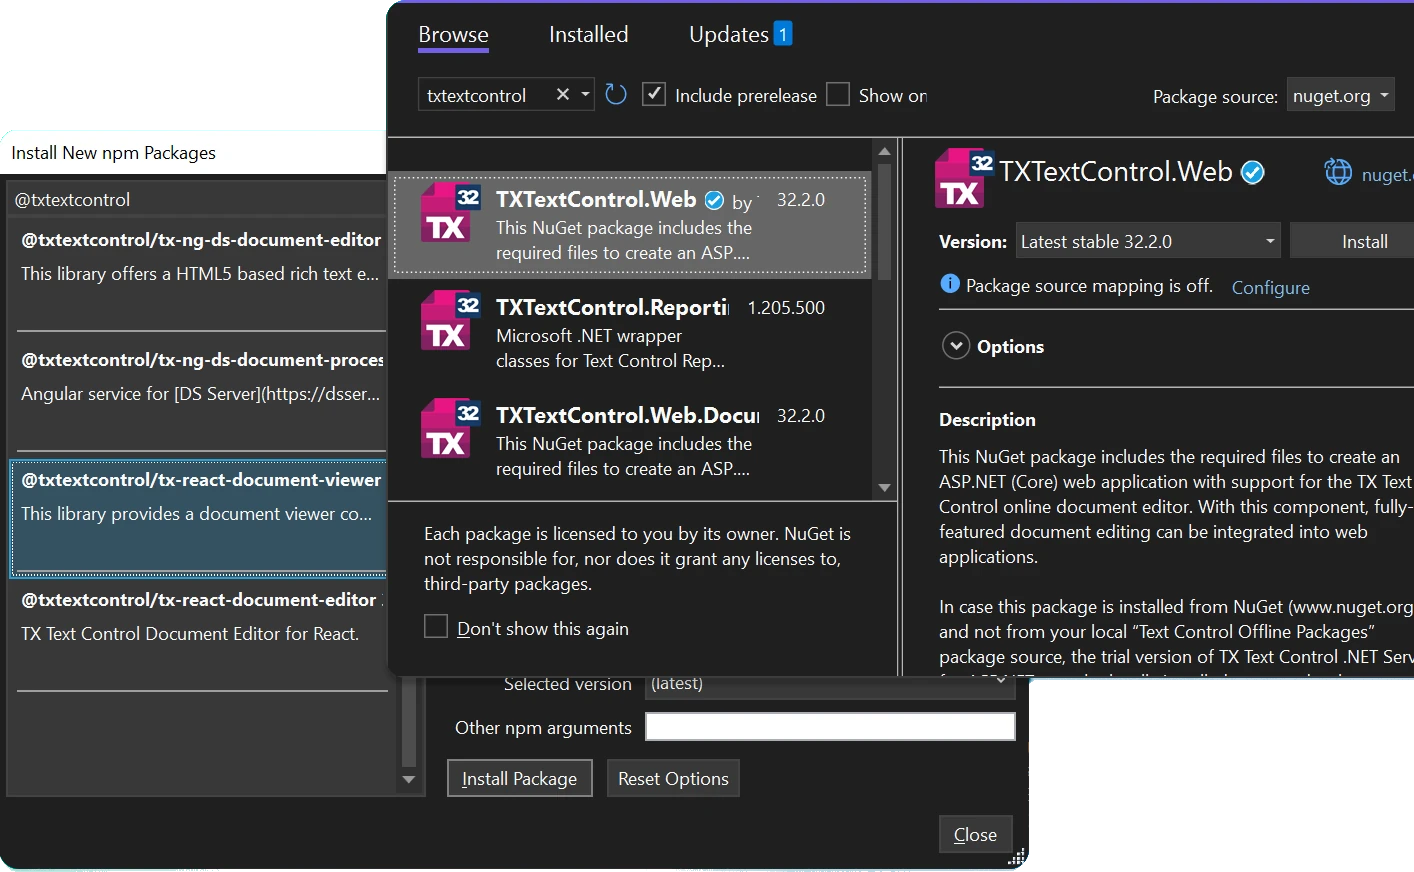
Task: Clear the txtextcontrol search text with X
Action: pos(563,94)
